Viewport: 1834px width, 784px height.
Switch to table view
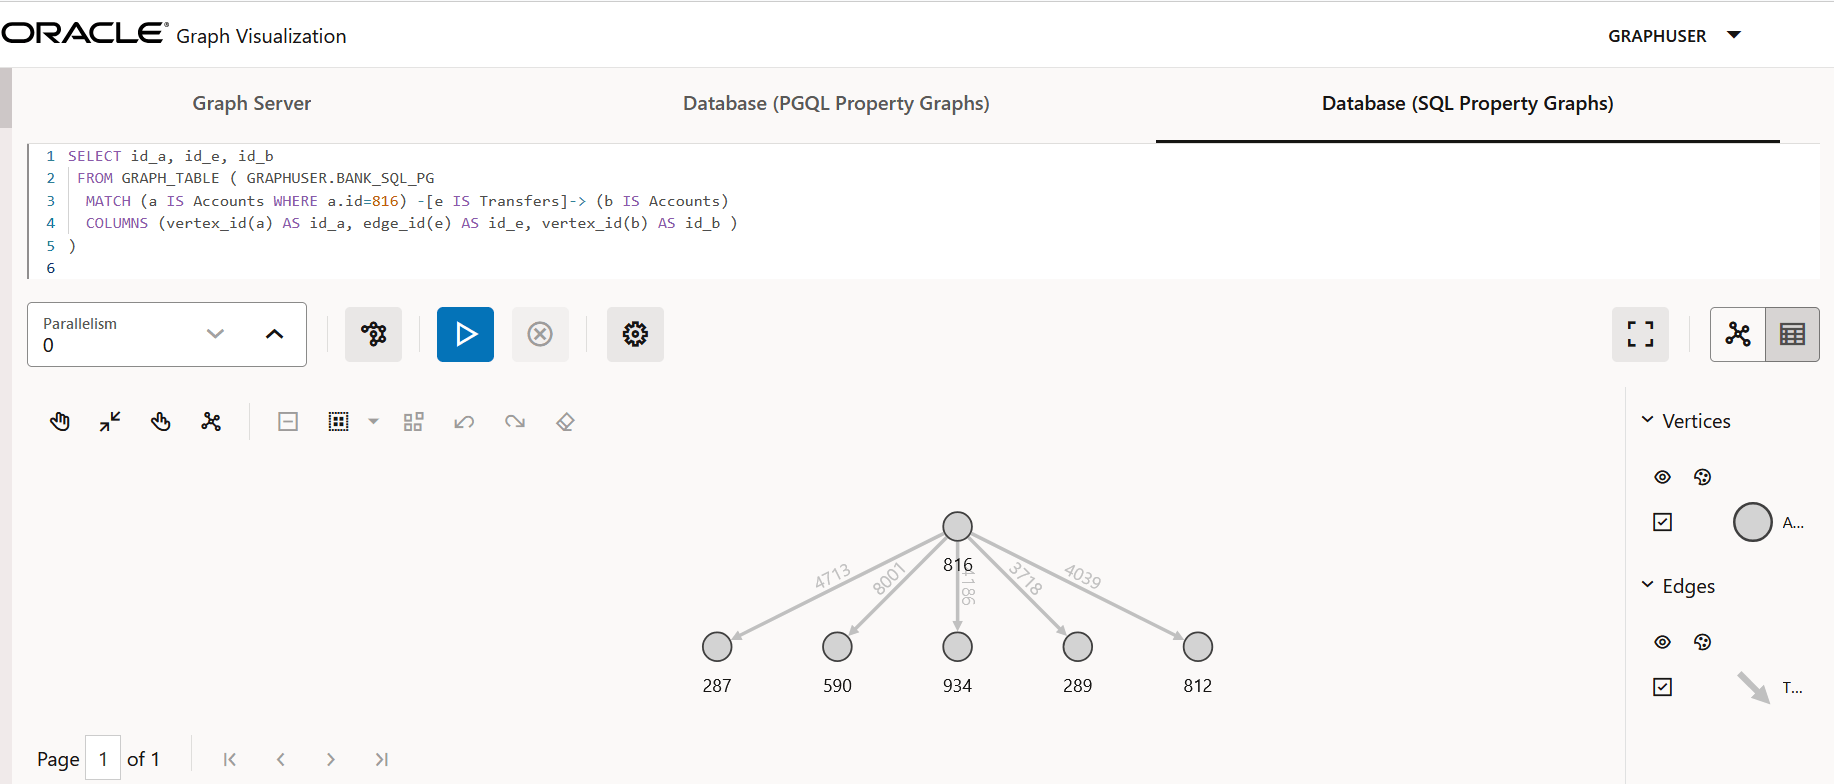tap(1792, 334)
